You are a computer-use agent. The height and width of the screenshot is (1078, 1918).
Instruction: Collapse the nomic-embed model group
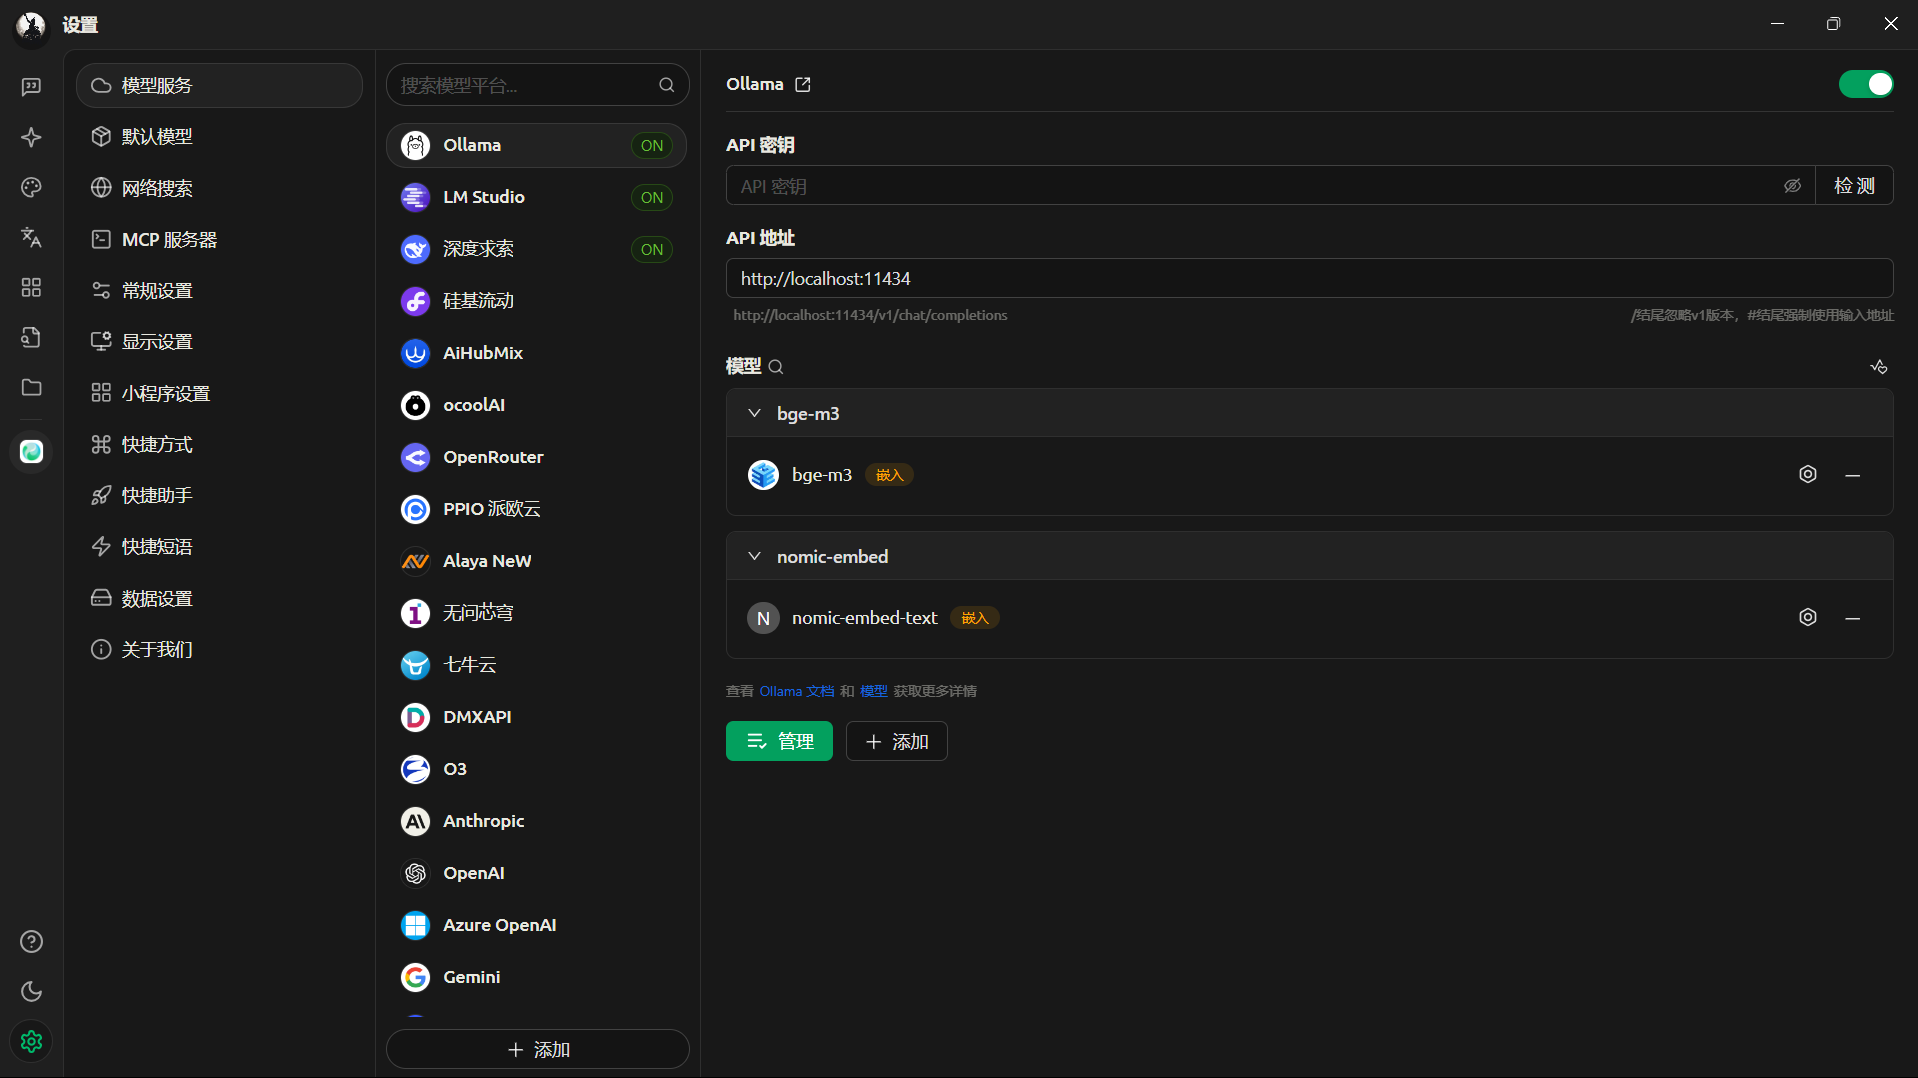click(755, 556)
